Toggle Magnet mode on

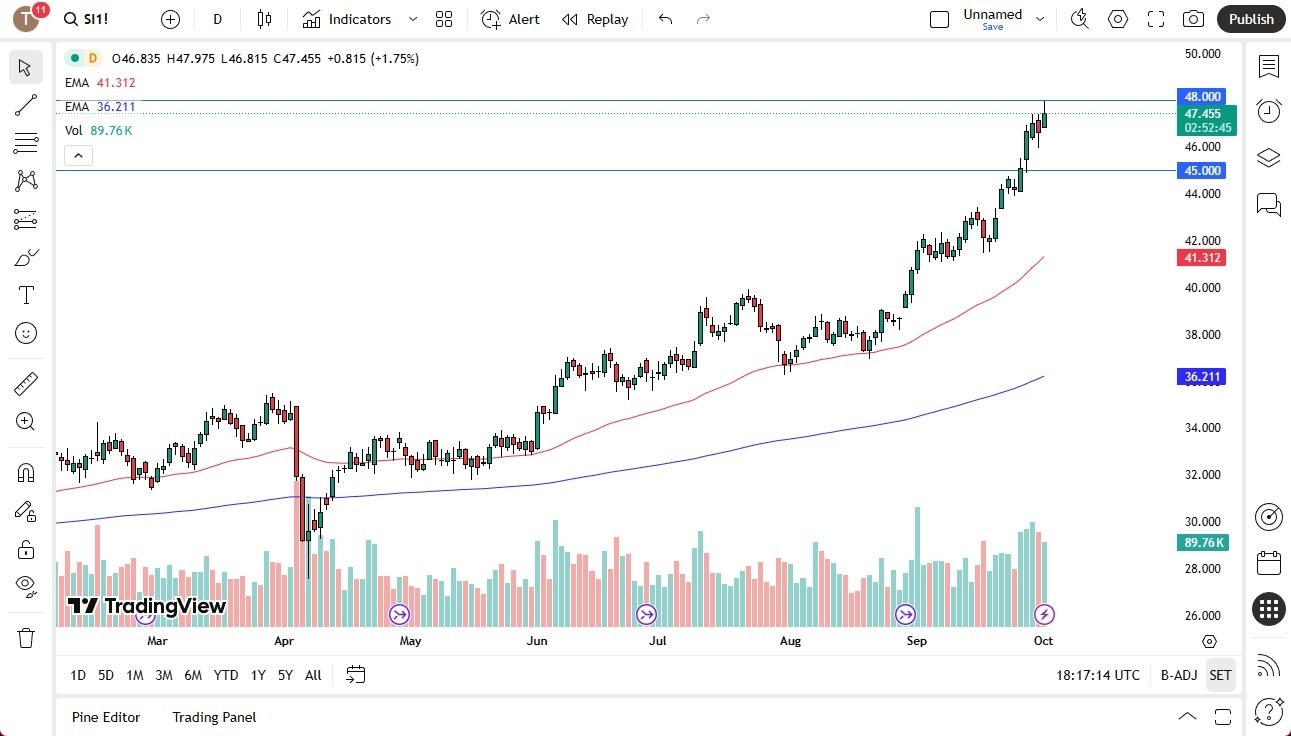26,472
